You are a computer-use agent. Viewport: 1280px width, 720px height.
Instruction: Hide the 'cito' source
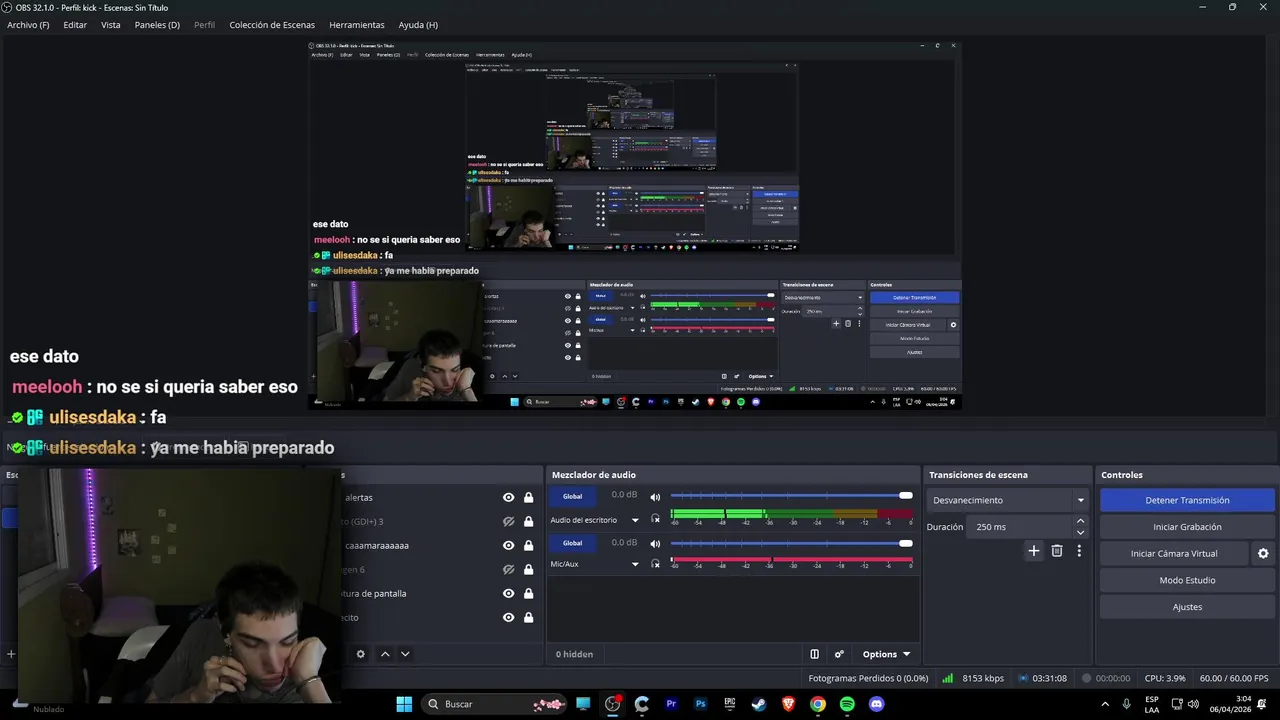pyautogui.click(x=509, y=617)
